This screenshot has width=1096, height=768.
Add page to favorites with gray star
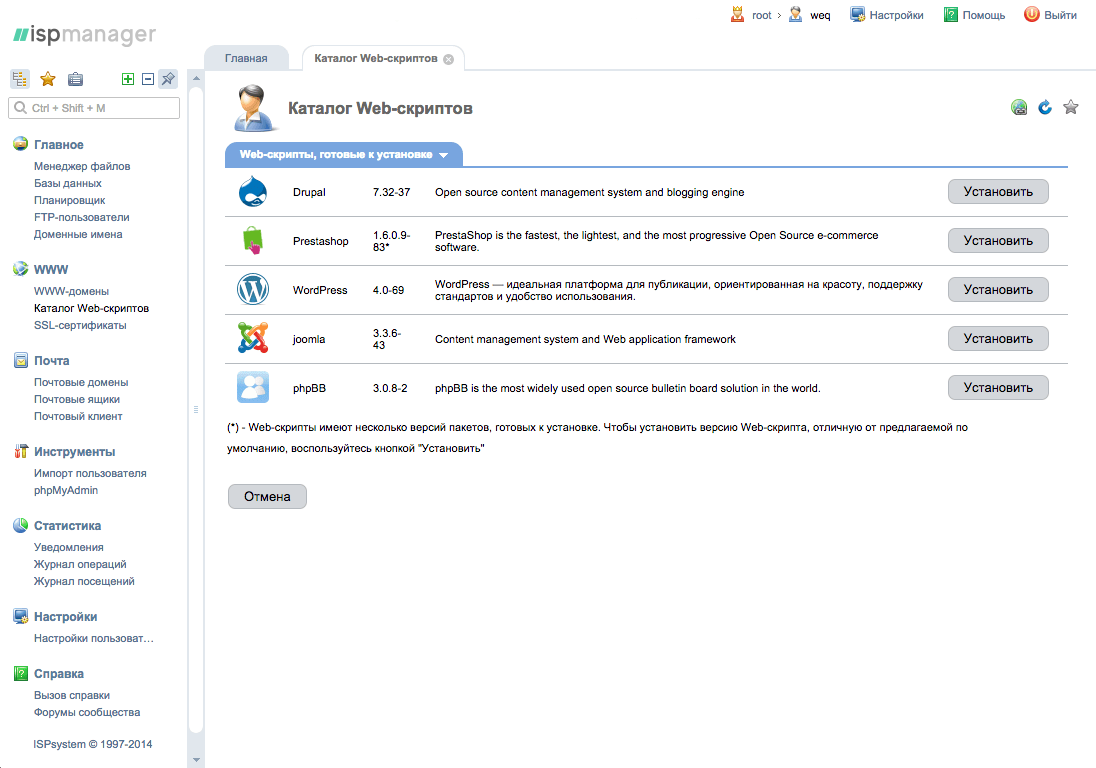[x=1071, y=107]
